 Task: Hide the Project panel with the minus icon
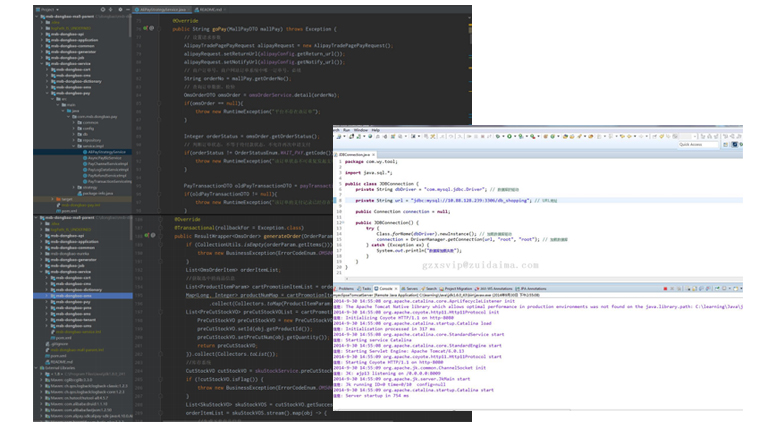[x=128, y=9]
